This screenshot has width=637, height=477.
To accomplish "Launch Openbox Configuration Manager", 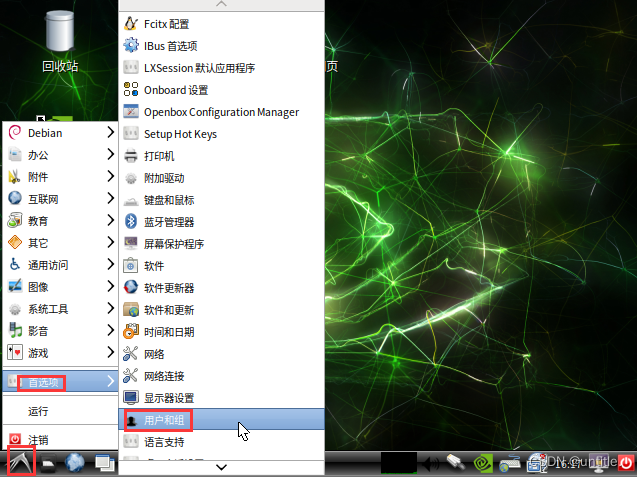I will pyautogui.click(x=221, y=112).
